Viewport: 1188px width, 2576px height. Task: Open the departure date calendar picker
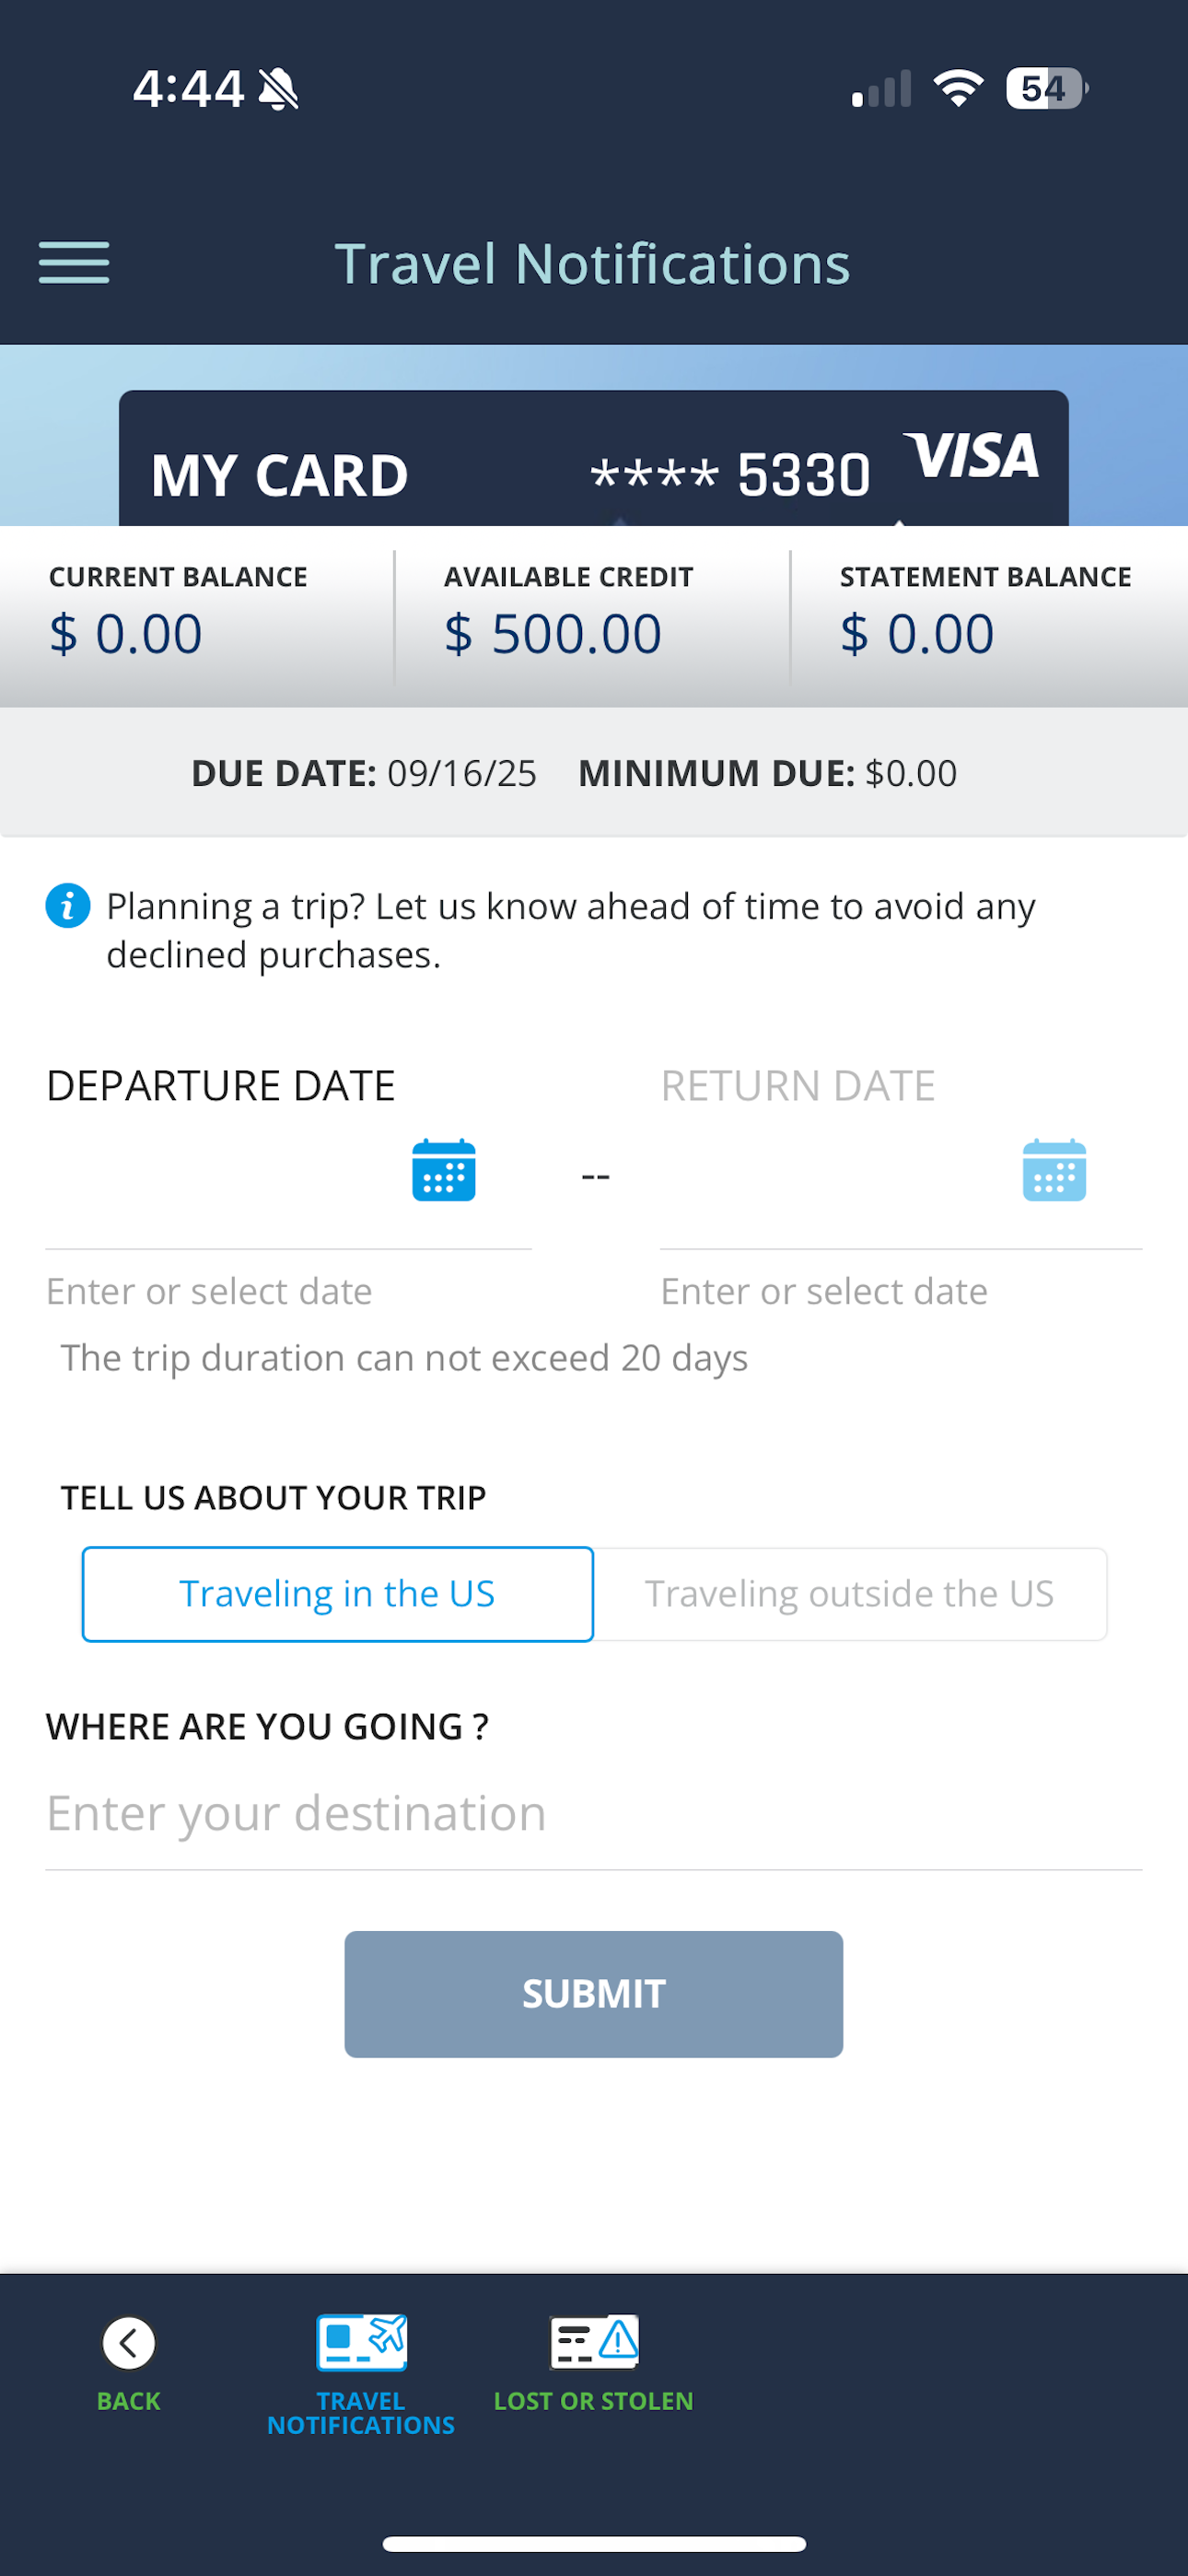(x=444, y=1170)
